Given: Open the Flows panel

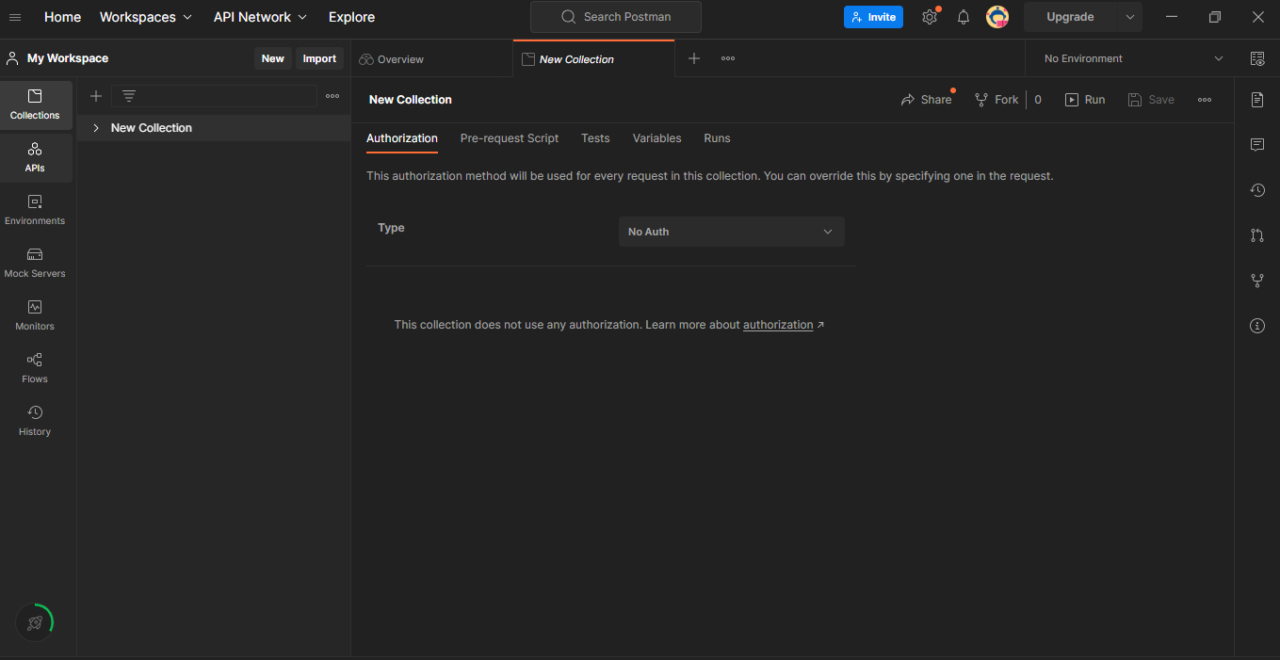Looking at the screenshot, I should tap(35, 367).
